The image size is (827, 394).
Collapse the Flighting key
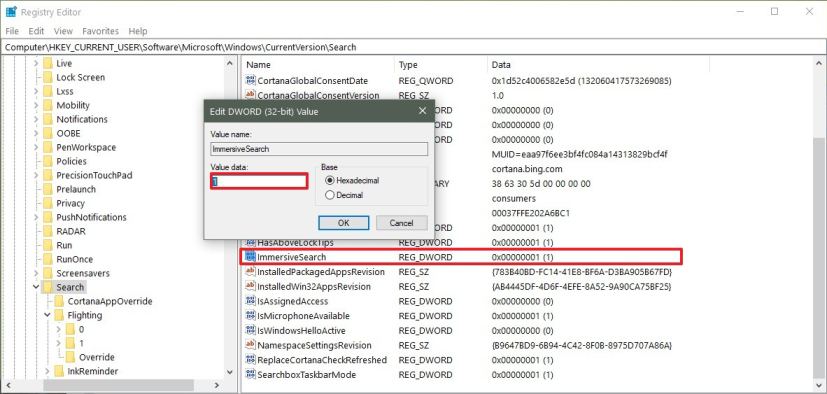pos(47,315)
